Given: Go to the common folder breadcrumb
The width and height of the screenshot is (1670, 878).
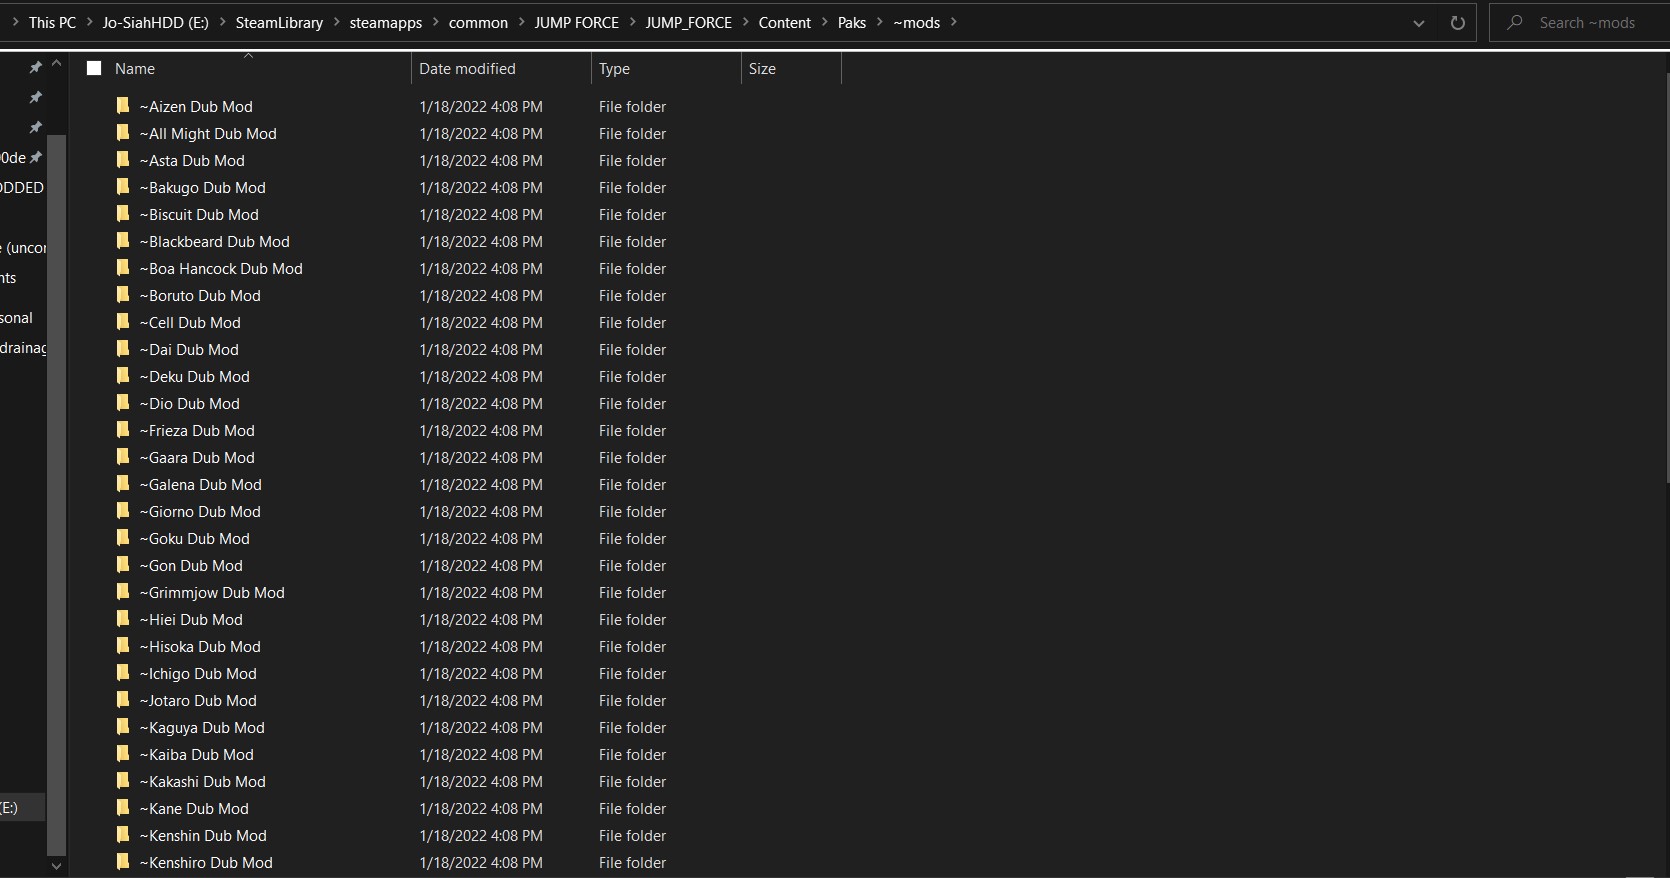Looking at the screenshot, I should pyautogui.click(x=478, y=22).
